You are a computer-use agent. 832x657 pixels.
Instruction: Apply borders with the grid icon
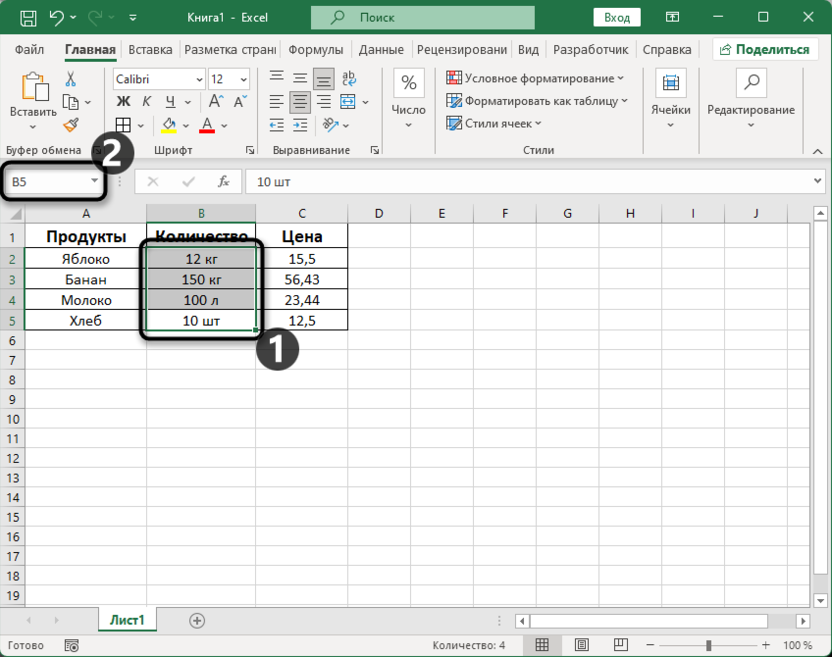pyautogui.click(x=123, y=125)
